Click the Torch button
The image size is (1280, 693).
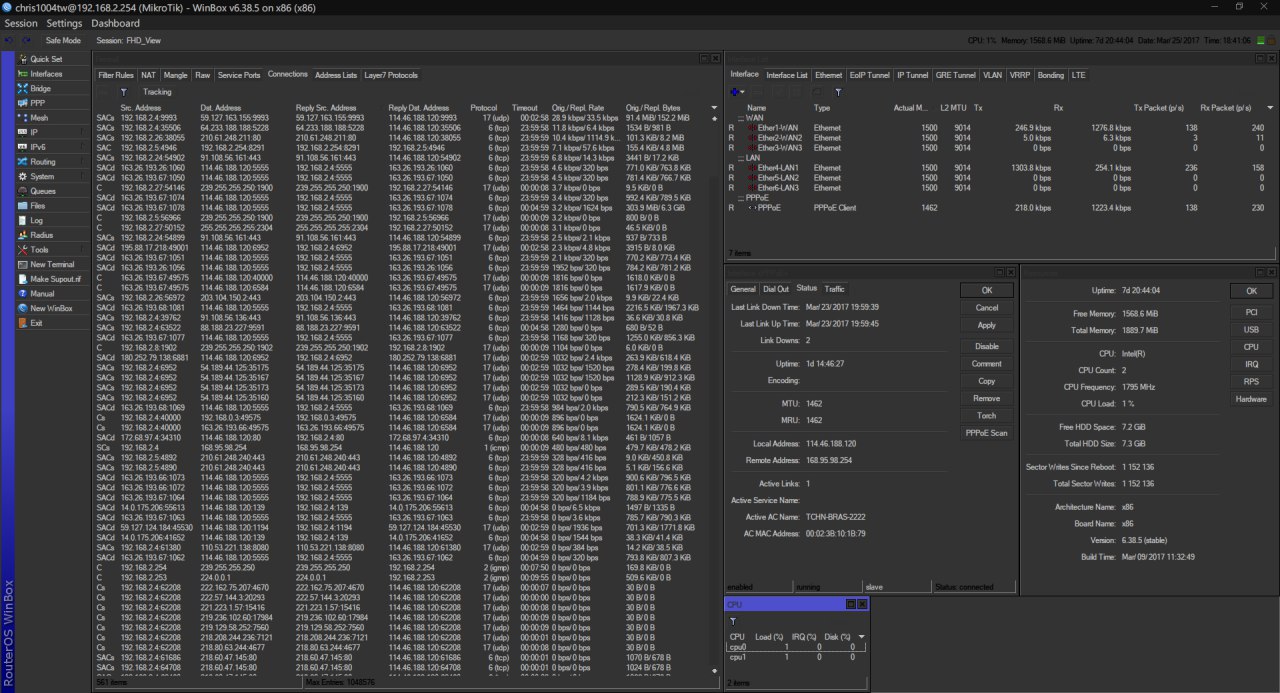point(987,415)
